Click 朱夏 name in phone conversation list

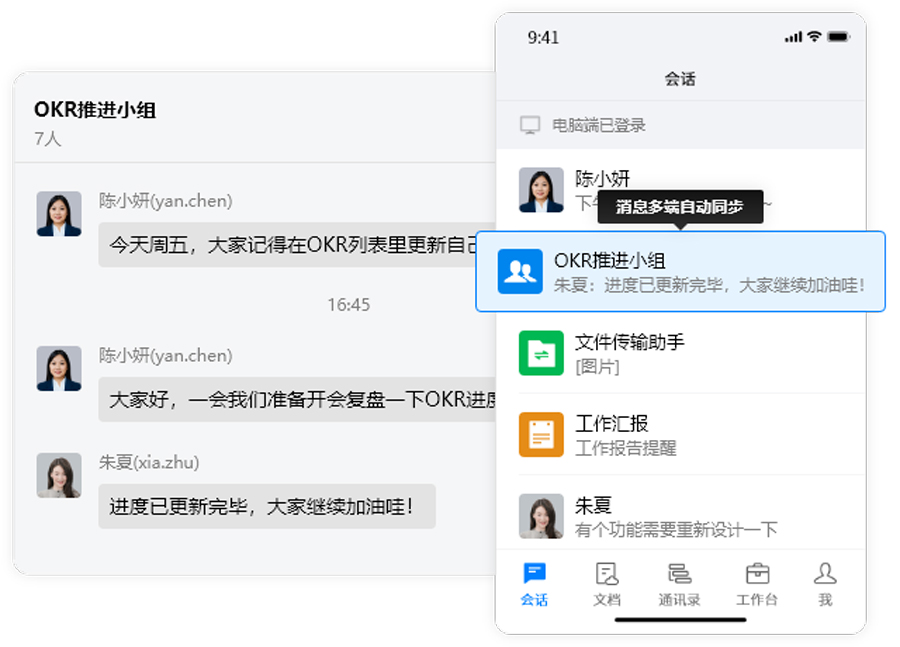tap(593, 505)
